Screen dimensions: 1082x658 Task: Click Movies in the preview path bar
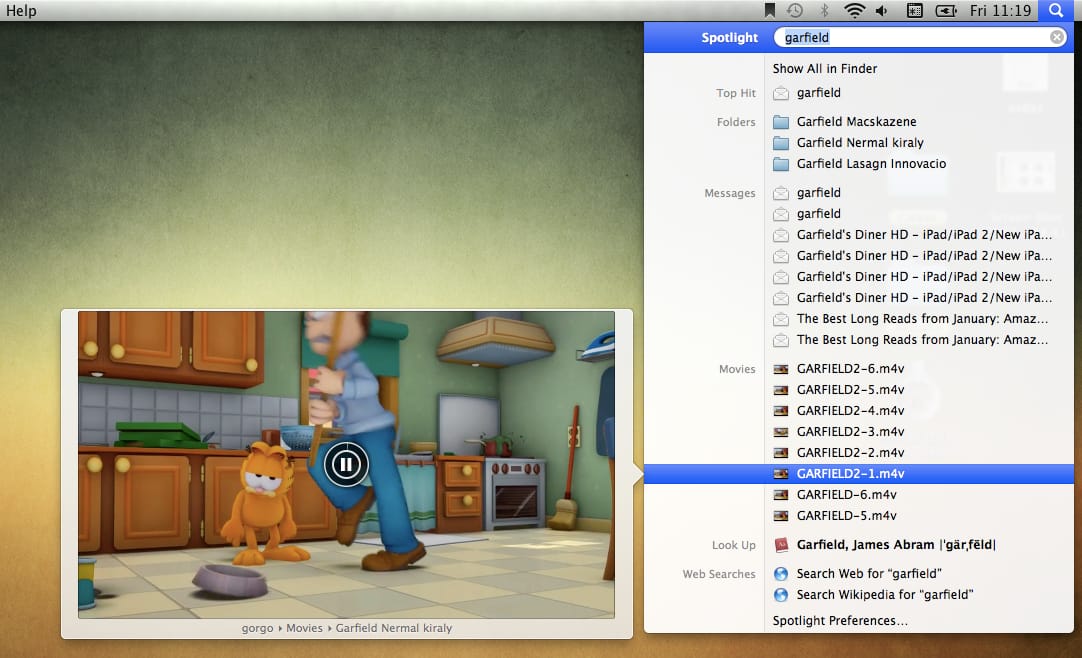click(x=304, y=628)
